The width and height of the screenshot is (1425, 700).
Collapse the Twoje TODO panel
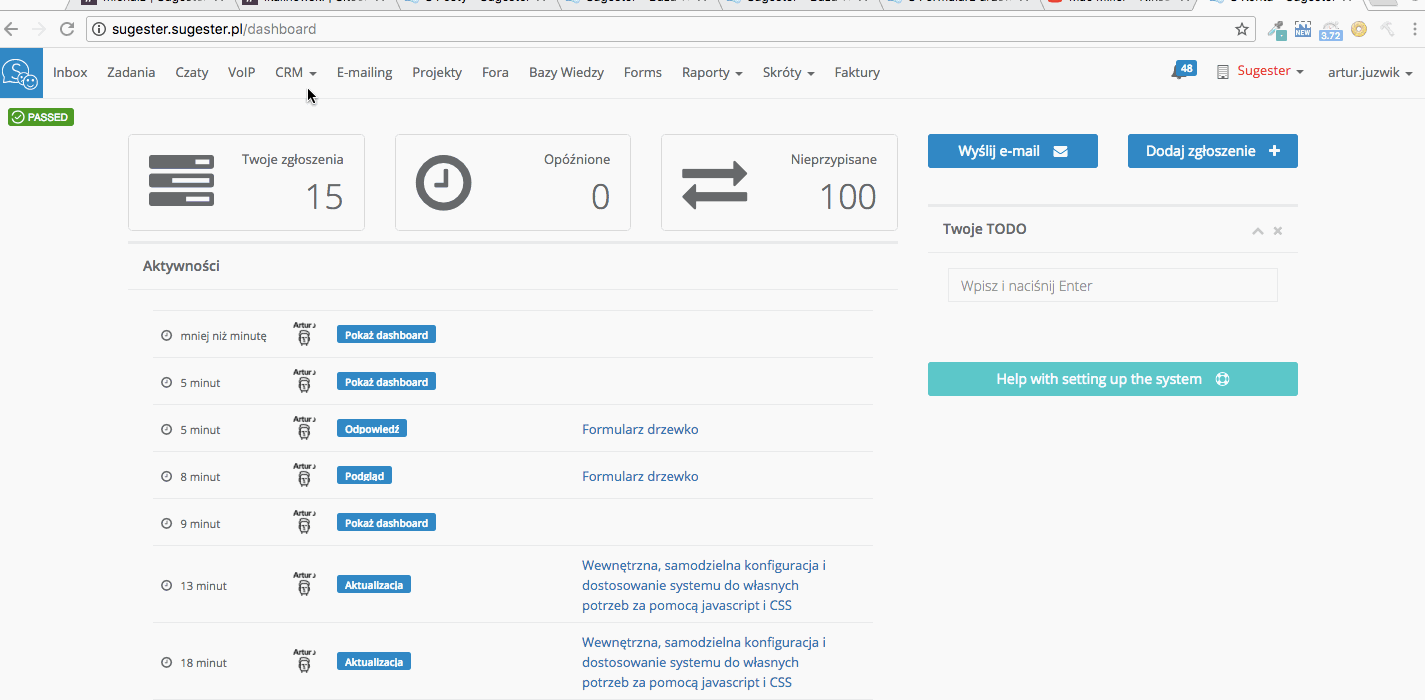[1257, 231]
